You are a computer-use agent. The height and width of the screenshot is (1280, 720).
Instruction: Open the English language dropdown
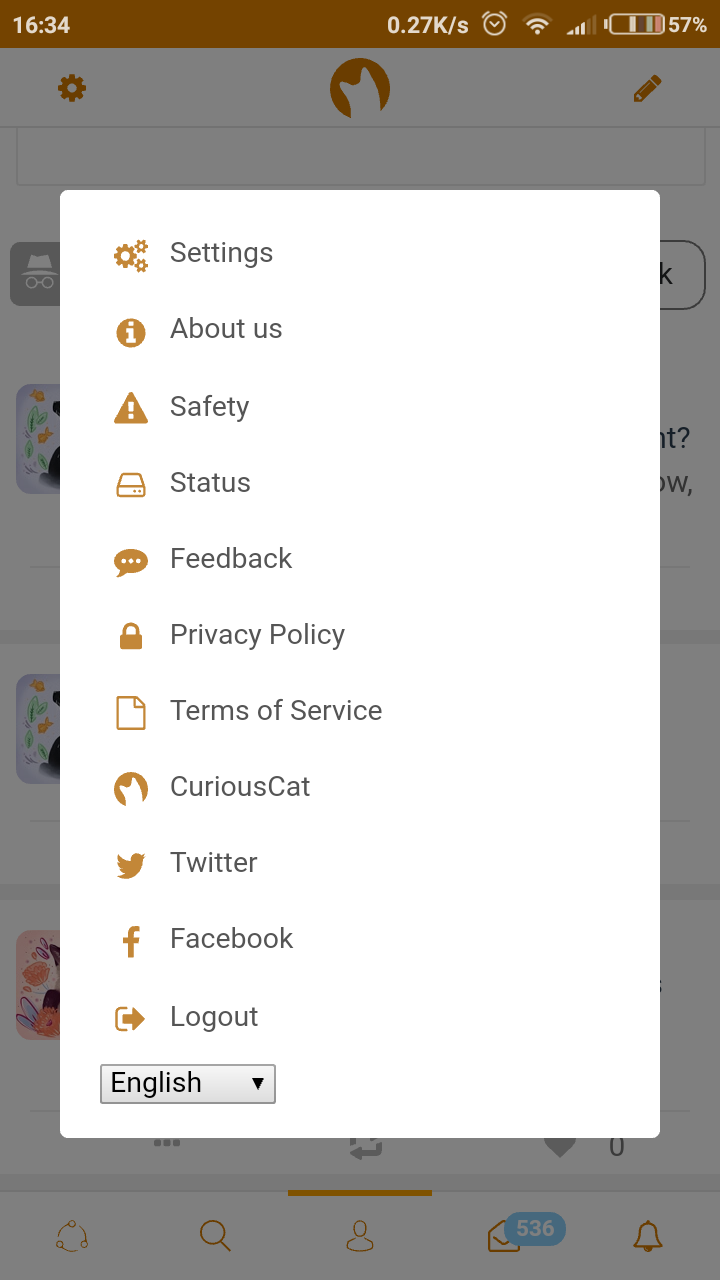click(187, 1084)
